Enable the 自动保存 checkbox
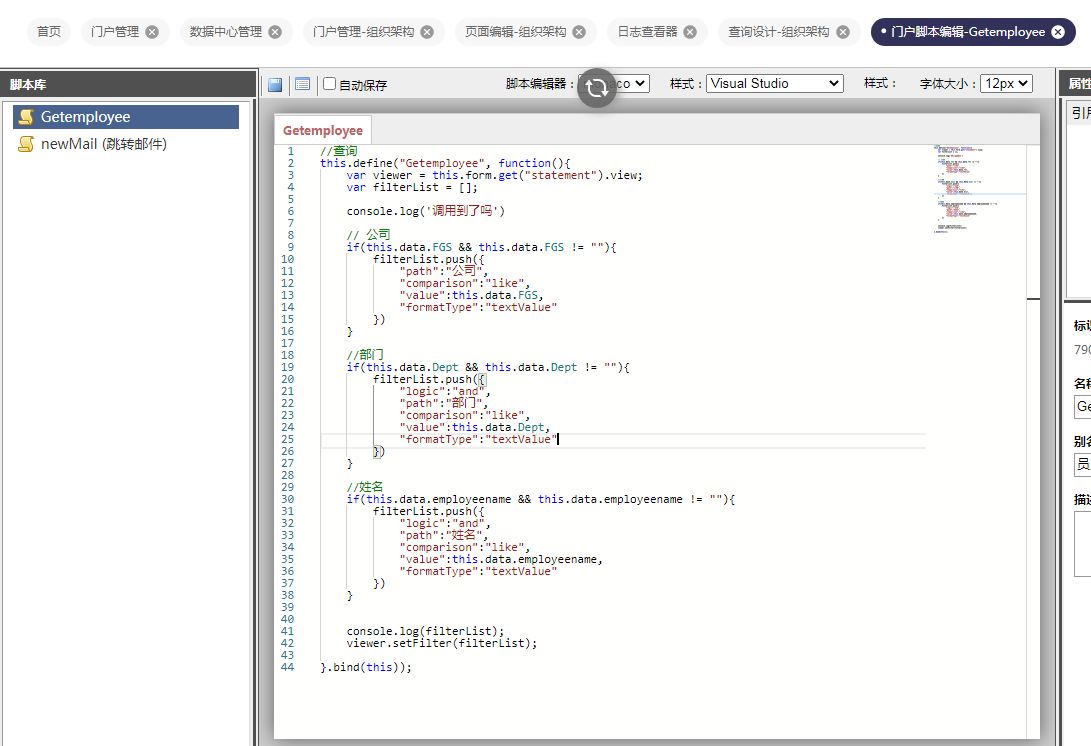Screen dimensions: 1091x746 330,85
